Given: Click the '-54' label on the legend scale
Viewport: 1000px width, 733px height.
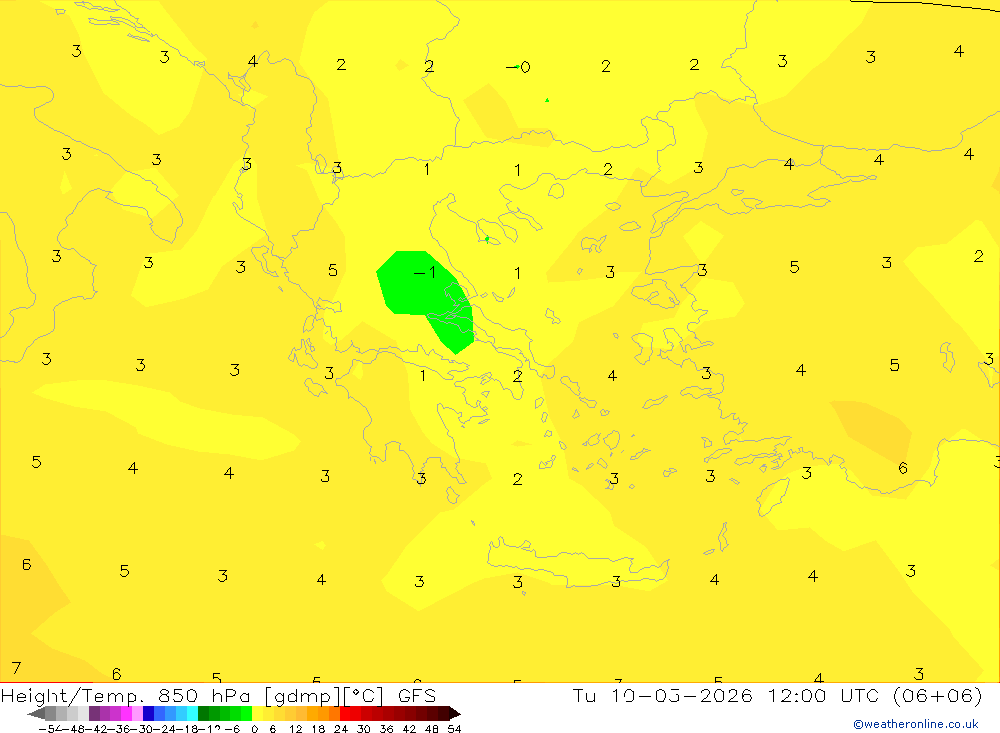Looking at the screenshot, I should [50, 729].
